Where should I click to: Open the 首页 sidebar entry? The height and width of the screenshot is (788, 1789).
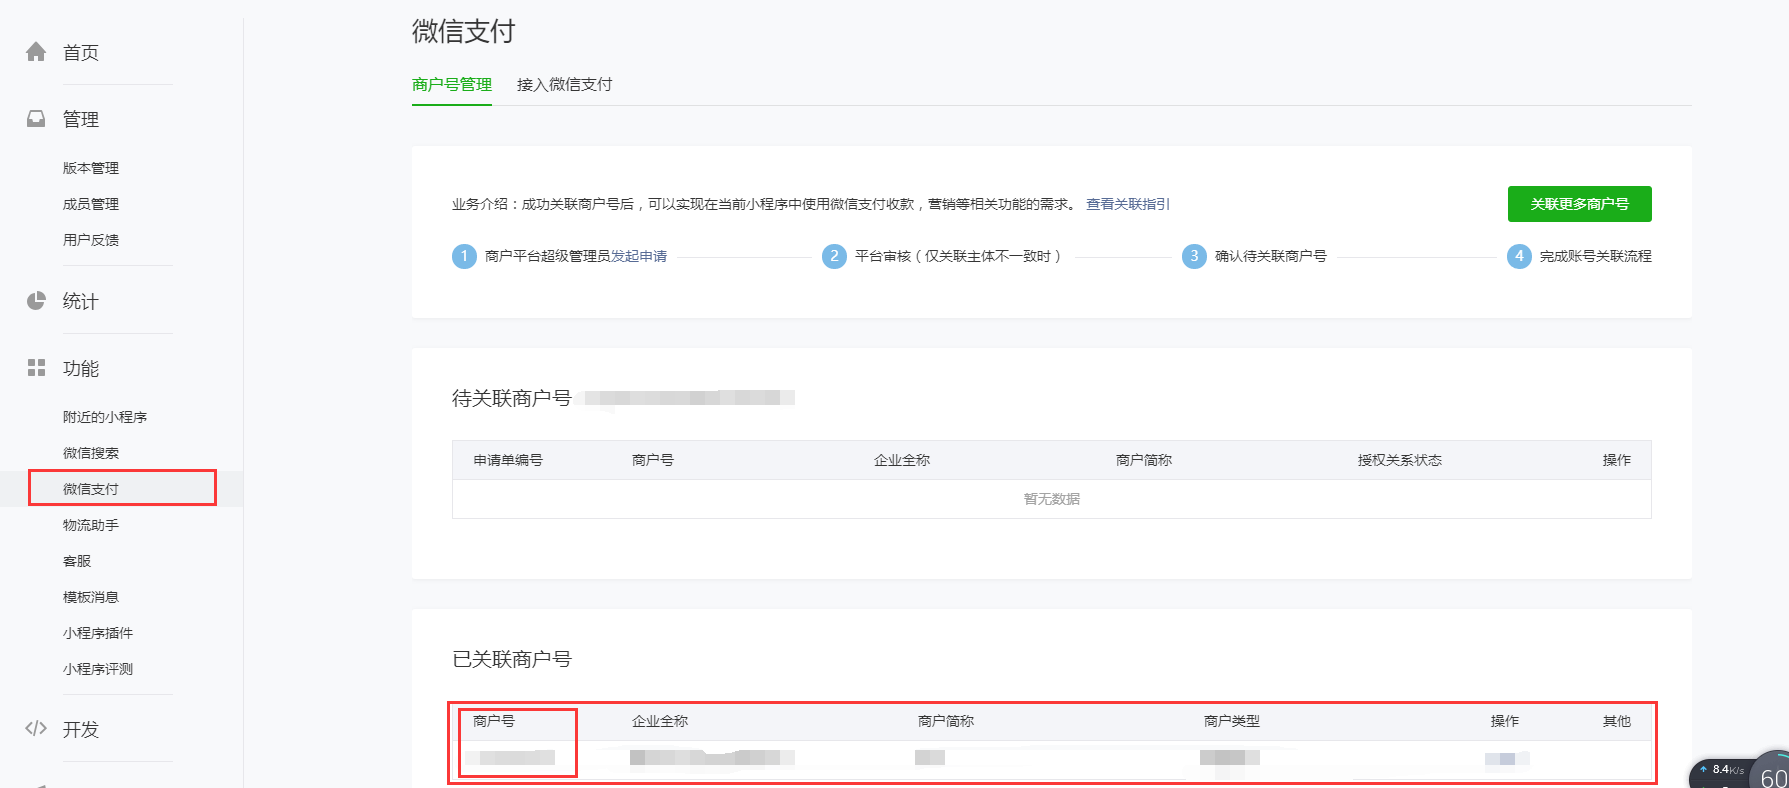click(81, 53)
